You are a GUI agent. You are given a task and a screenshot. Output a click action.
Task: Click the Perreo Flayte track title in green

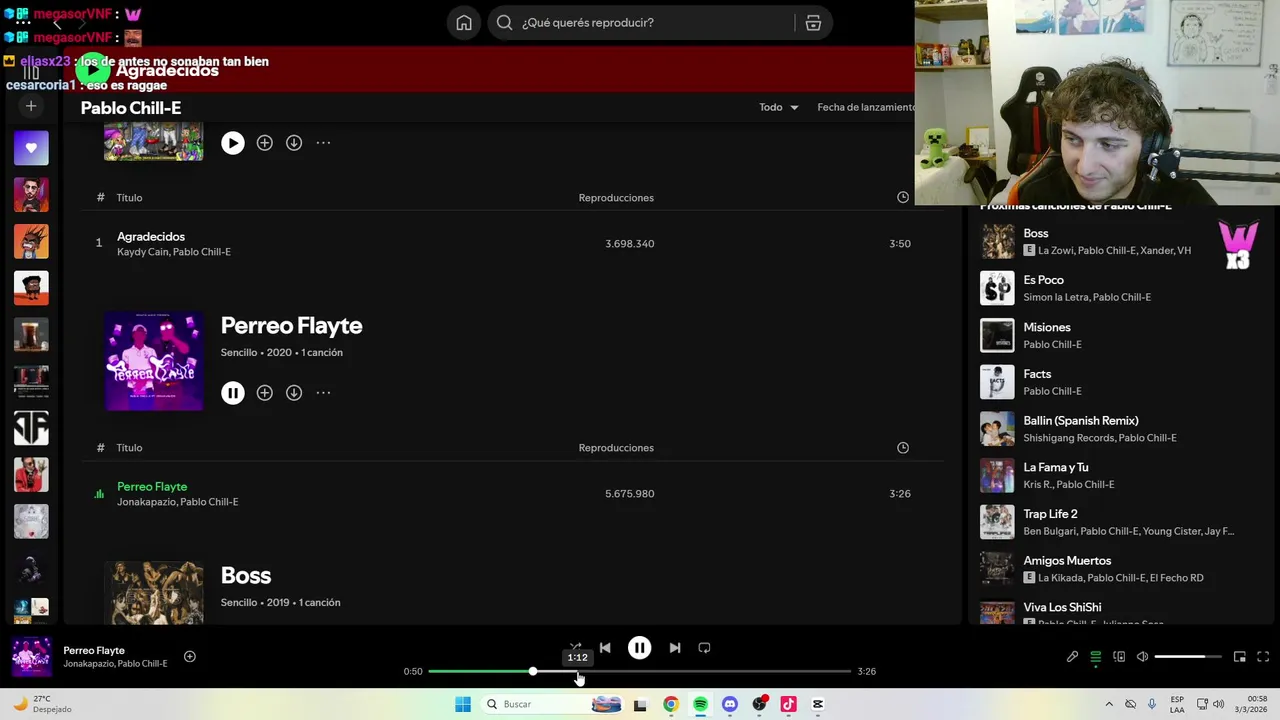152,487
